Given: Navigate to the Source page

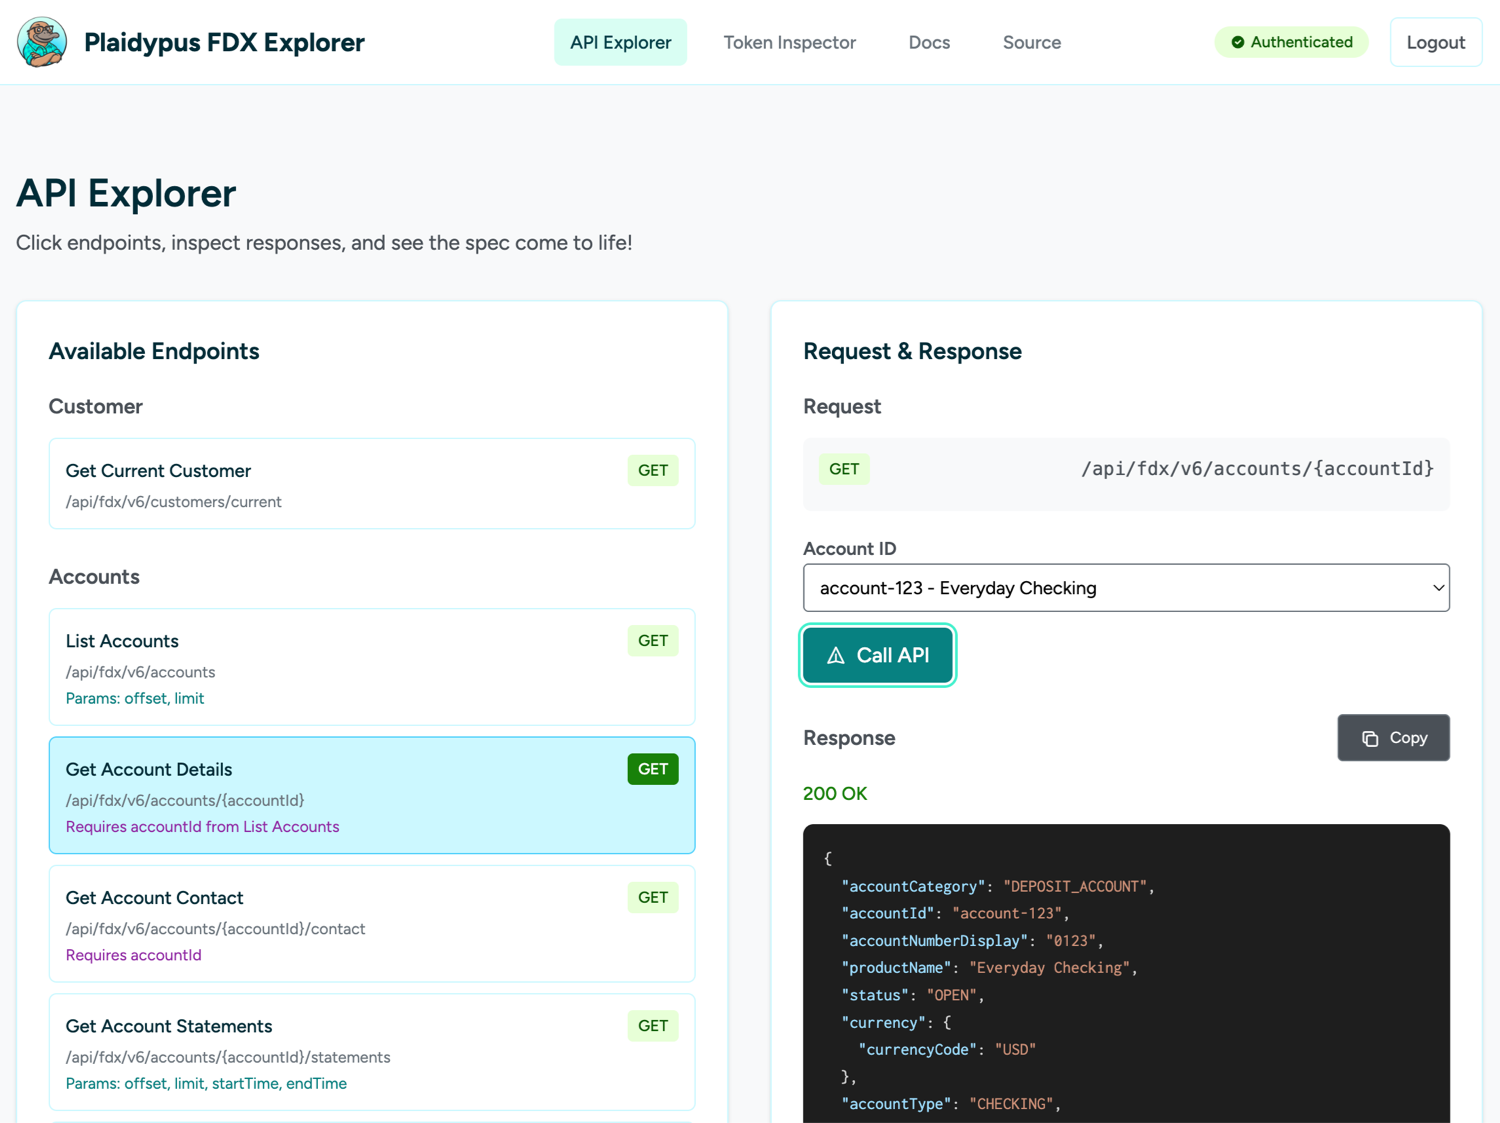Looking at the screenshot, I should coord(1032,42).
